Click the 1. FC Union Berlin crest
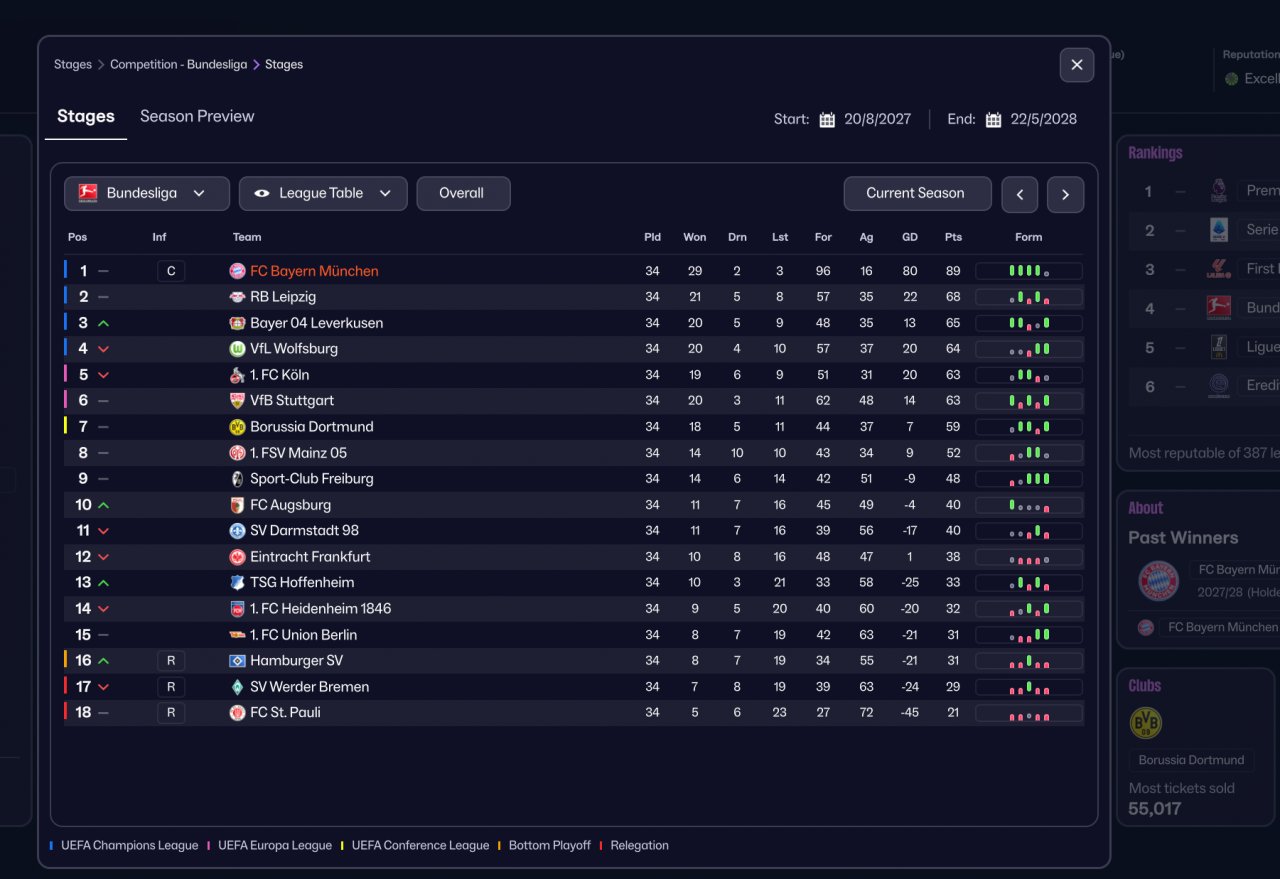 point(237,635)
